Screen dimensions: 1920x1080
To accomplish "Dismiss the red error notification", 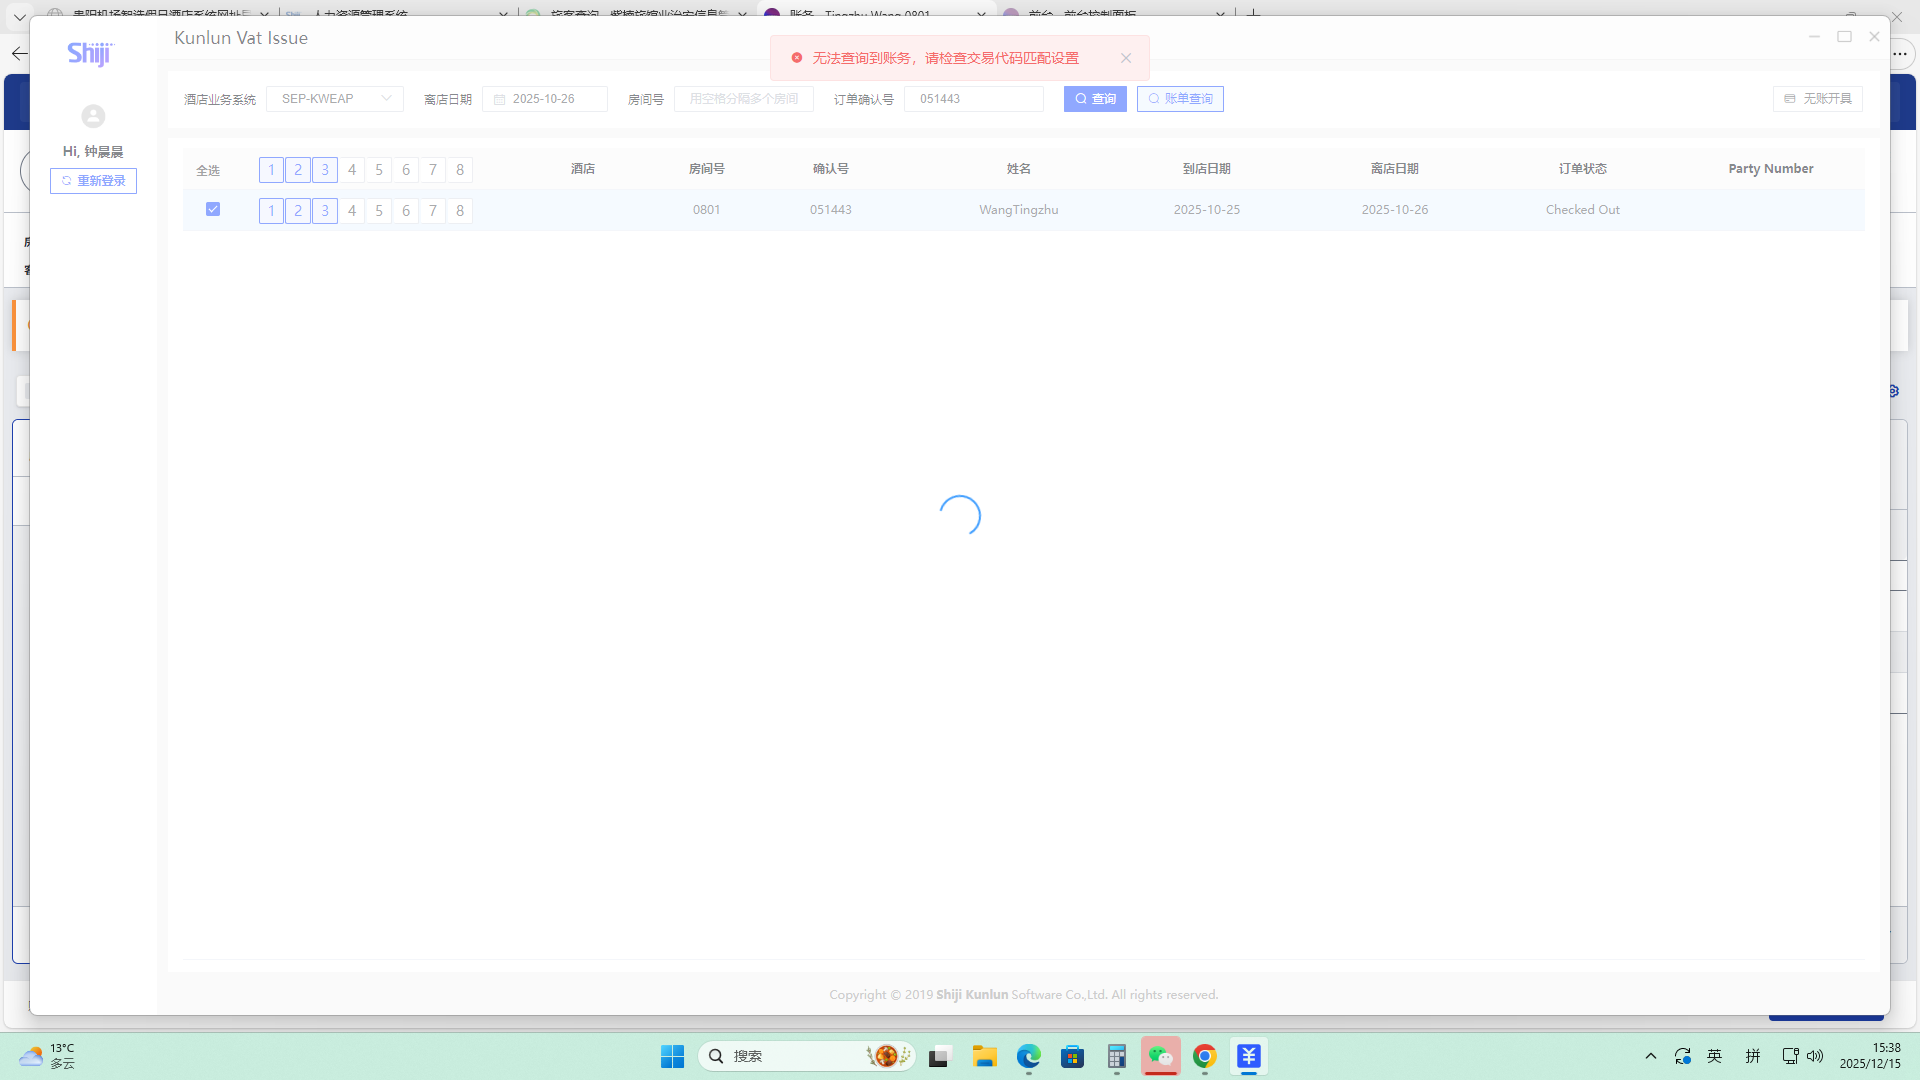I will pos(1126,58).
